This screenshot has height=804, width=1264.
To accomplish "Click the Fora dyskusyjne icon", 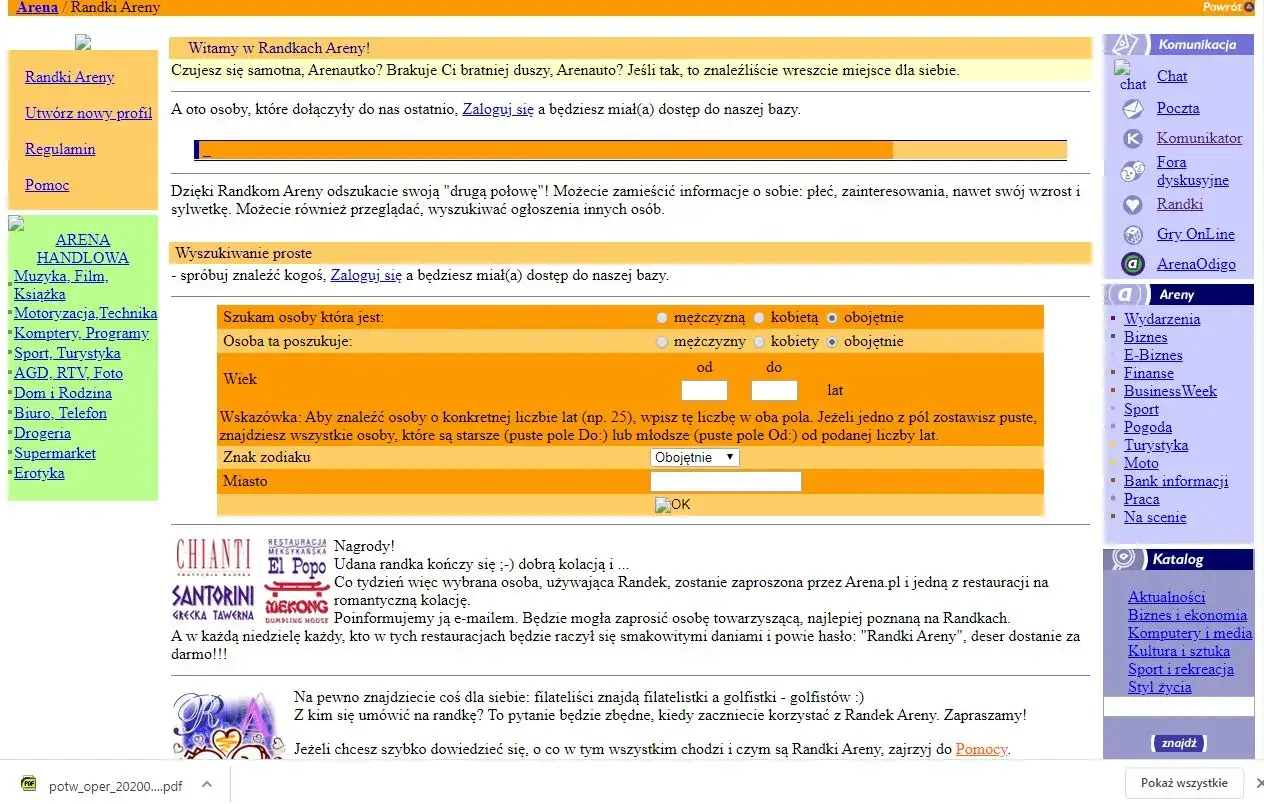I will (x=1133, y=172).
